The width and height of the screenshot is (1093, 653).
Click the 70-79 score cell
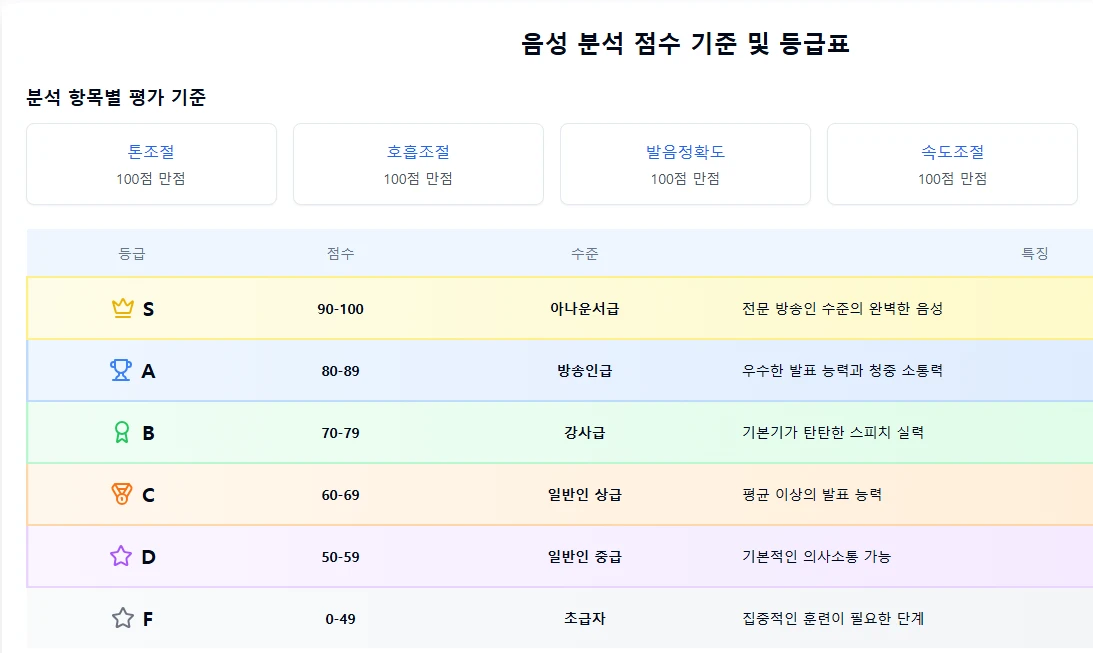point(341,433)
